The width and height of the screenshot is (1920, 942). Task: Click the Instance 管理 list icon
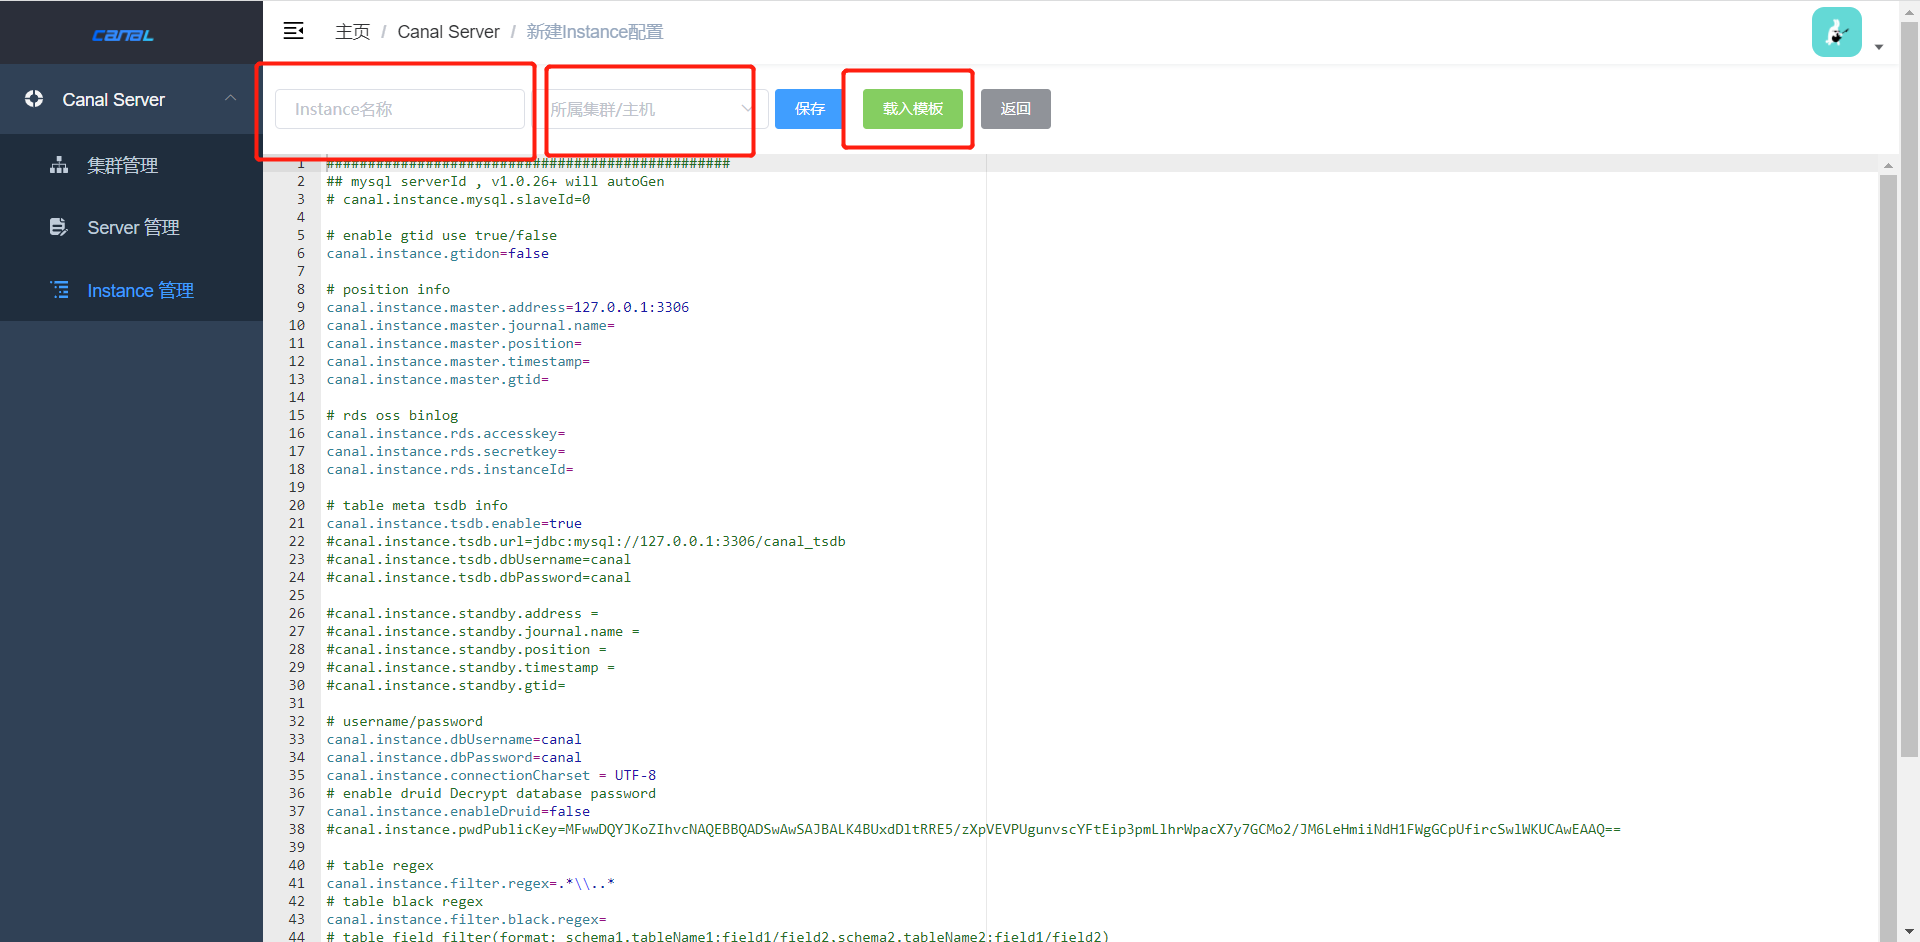click(x=59, y=290)
